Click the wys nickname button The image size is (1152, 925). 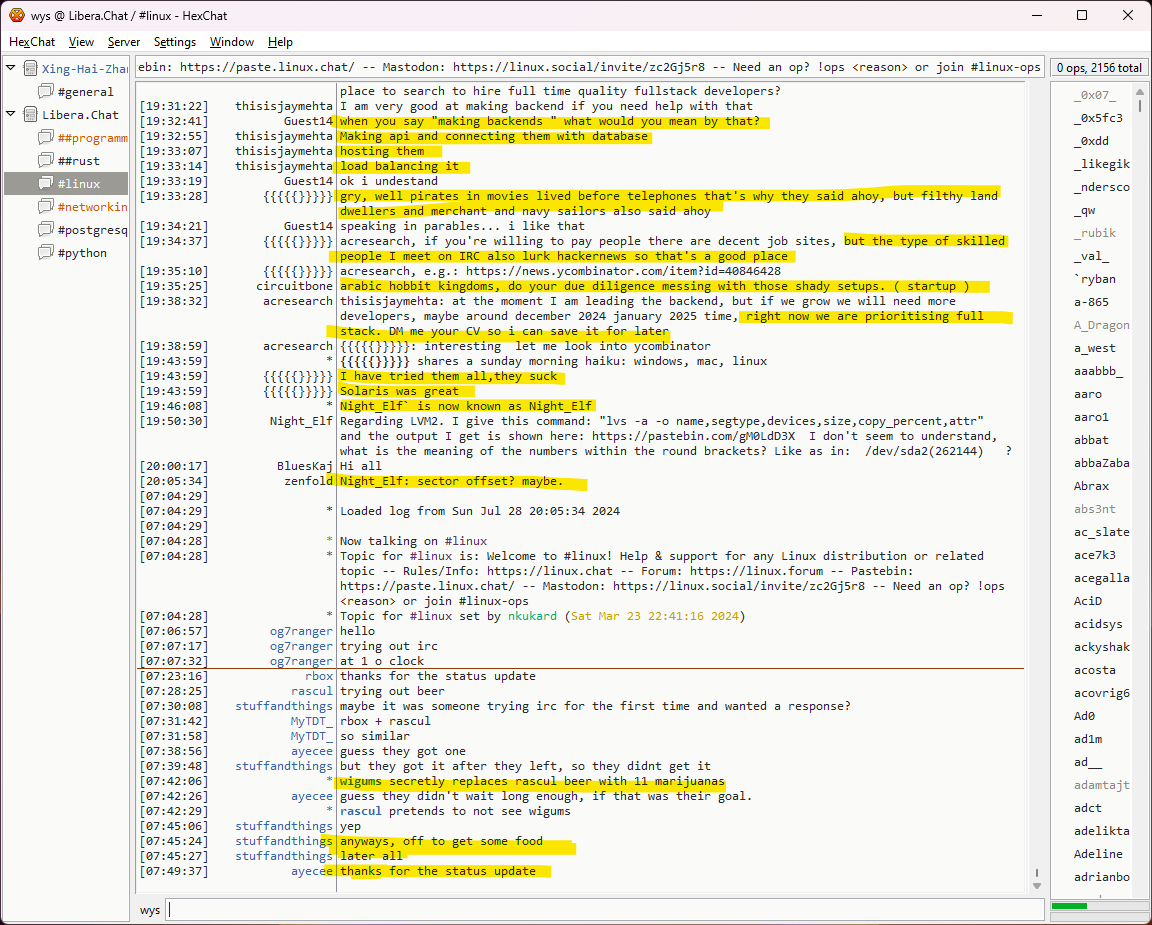150,910
